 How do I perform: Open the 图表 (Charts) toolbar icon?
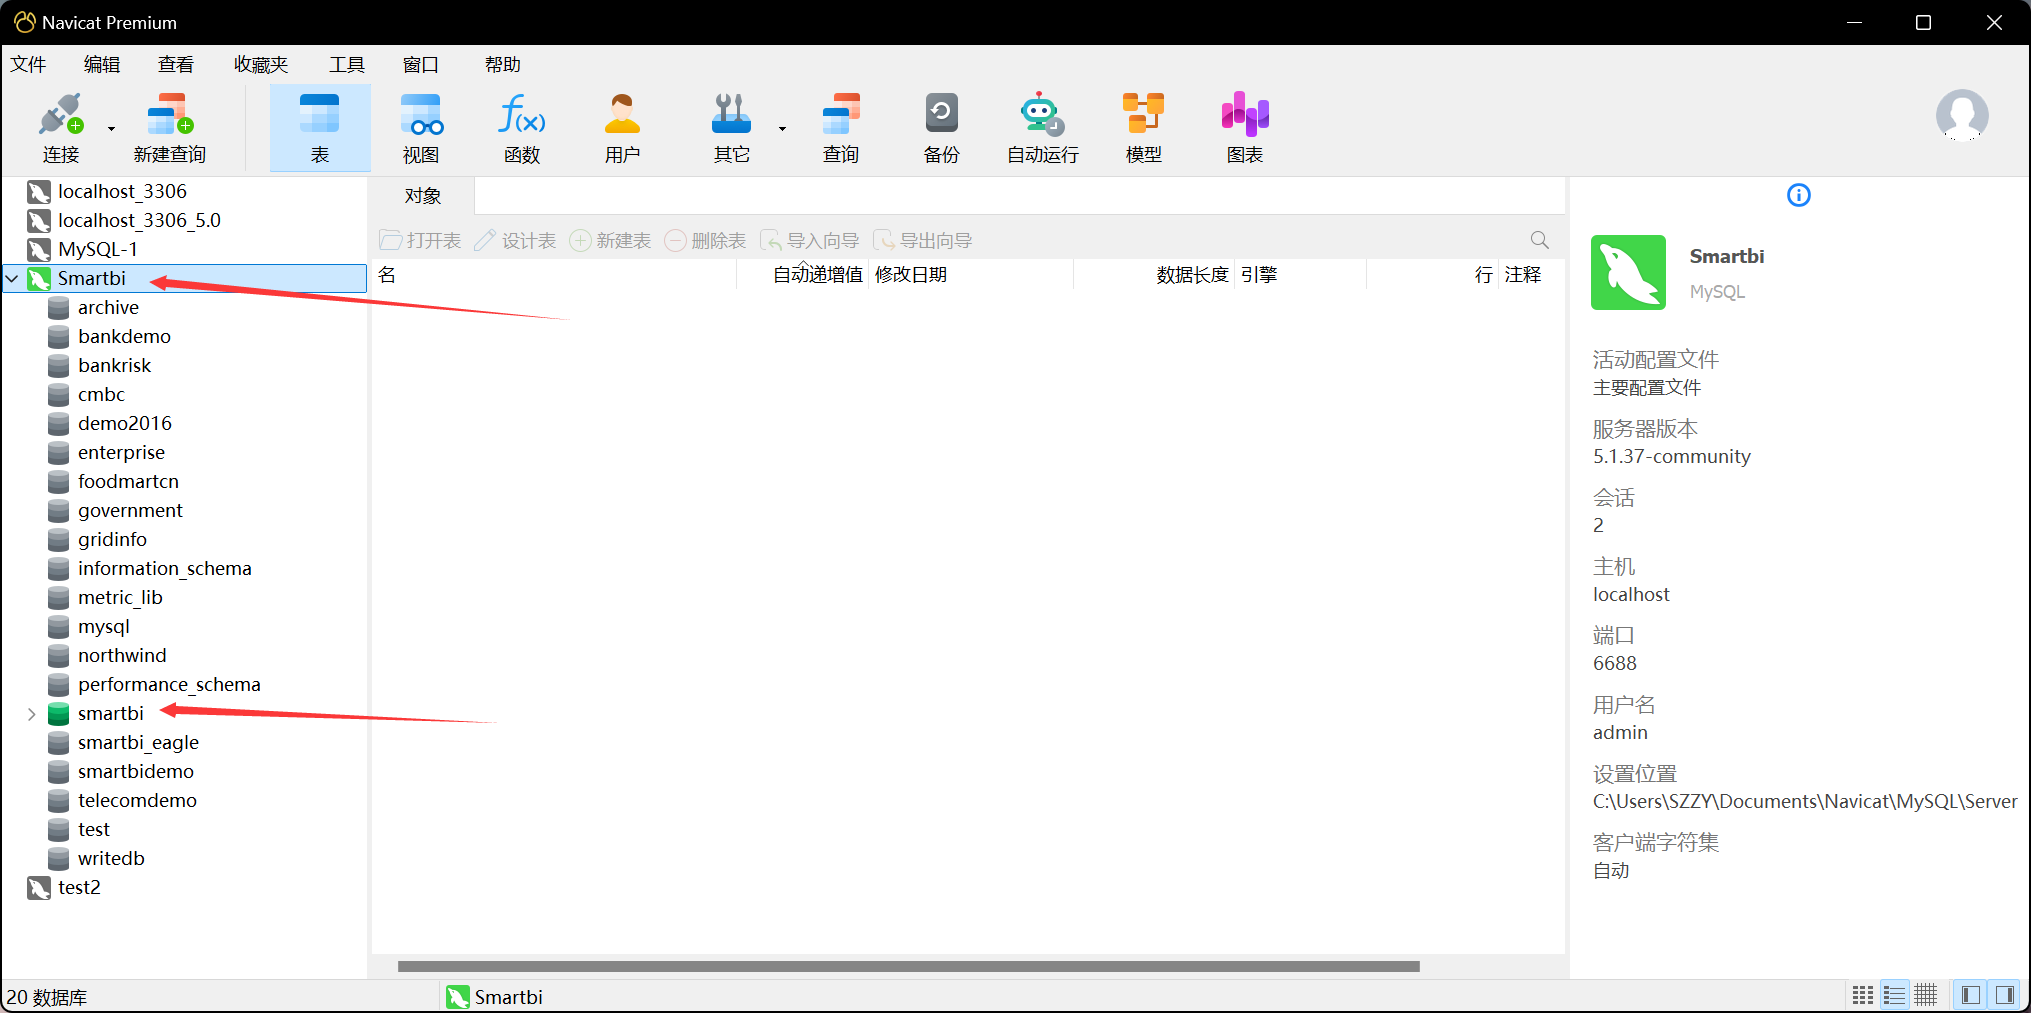click(1245, 128)
